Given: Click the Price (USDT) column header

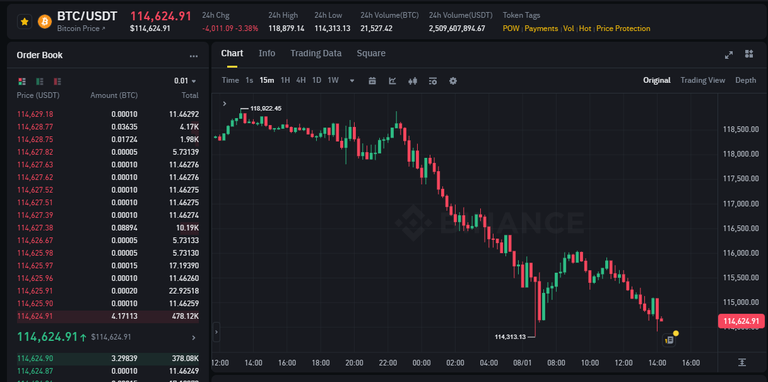Looking at the screenshot, I should click(x=38, y=95).
